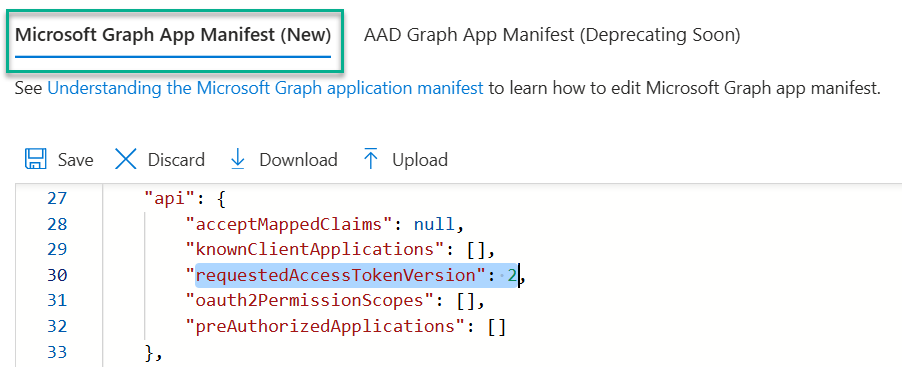
Task: Click the Save floppy disk icon
Action: pos(36,159)
